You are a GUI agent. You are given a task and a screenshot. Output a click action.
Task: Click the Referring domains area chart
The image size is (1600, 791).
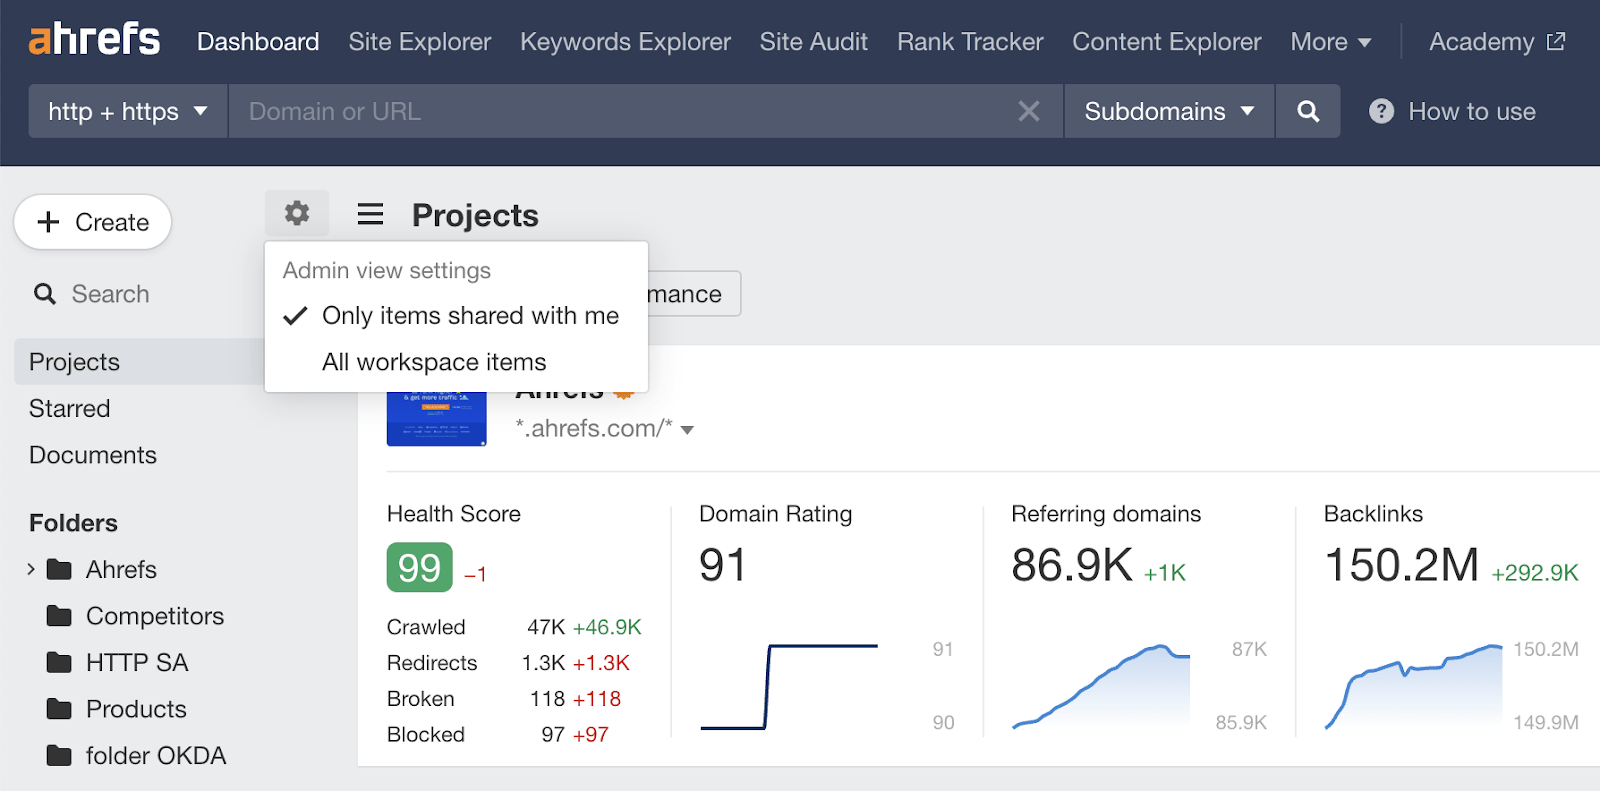1101,686
